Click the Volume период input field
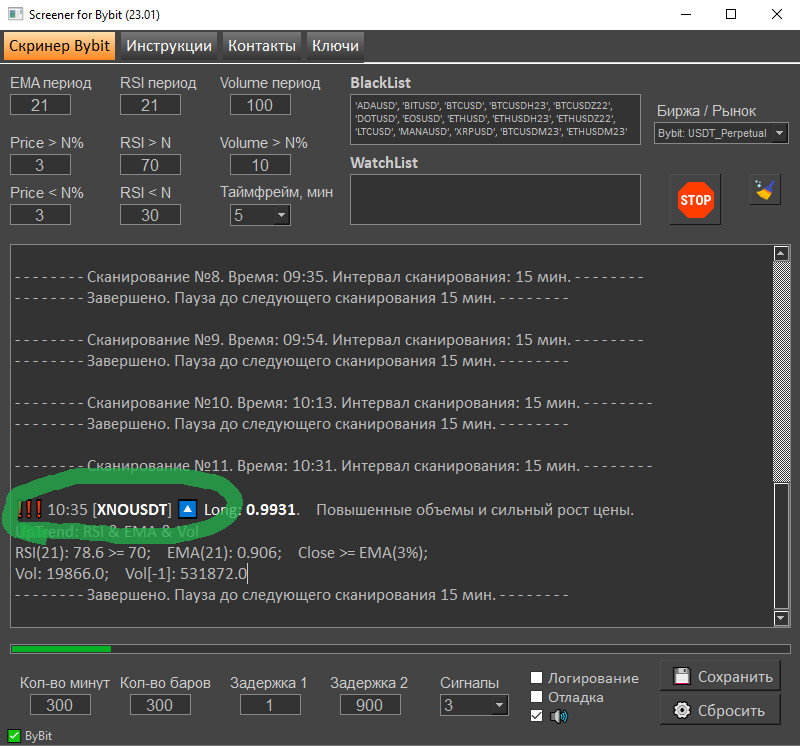This screenshot has height=746, width=800. click(260, 105)
